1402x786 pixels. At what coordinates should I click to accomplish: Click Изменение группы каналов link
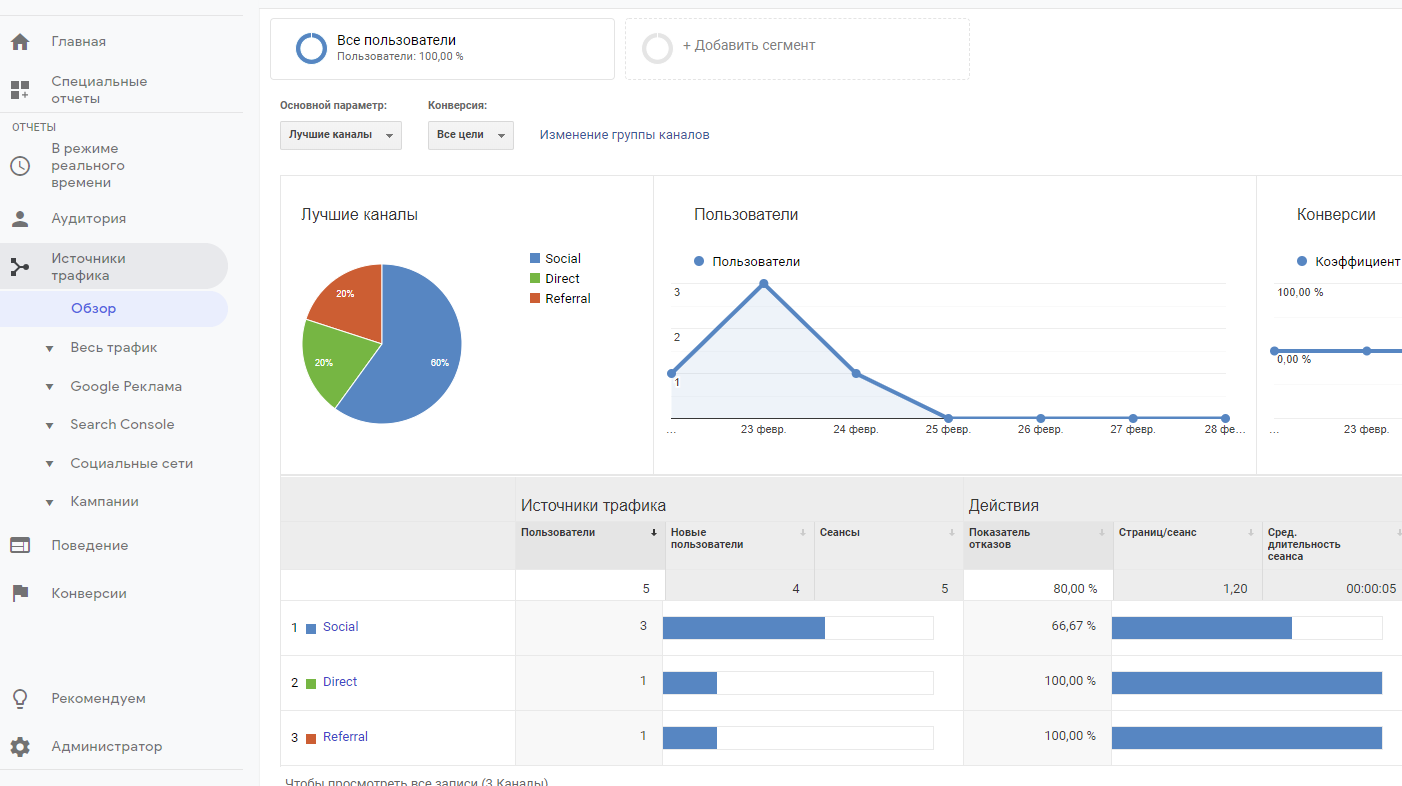(625, 135)
